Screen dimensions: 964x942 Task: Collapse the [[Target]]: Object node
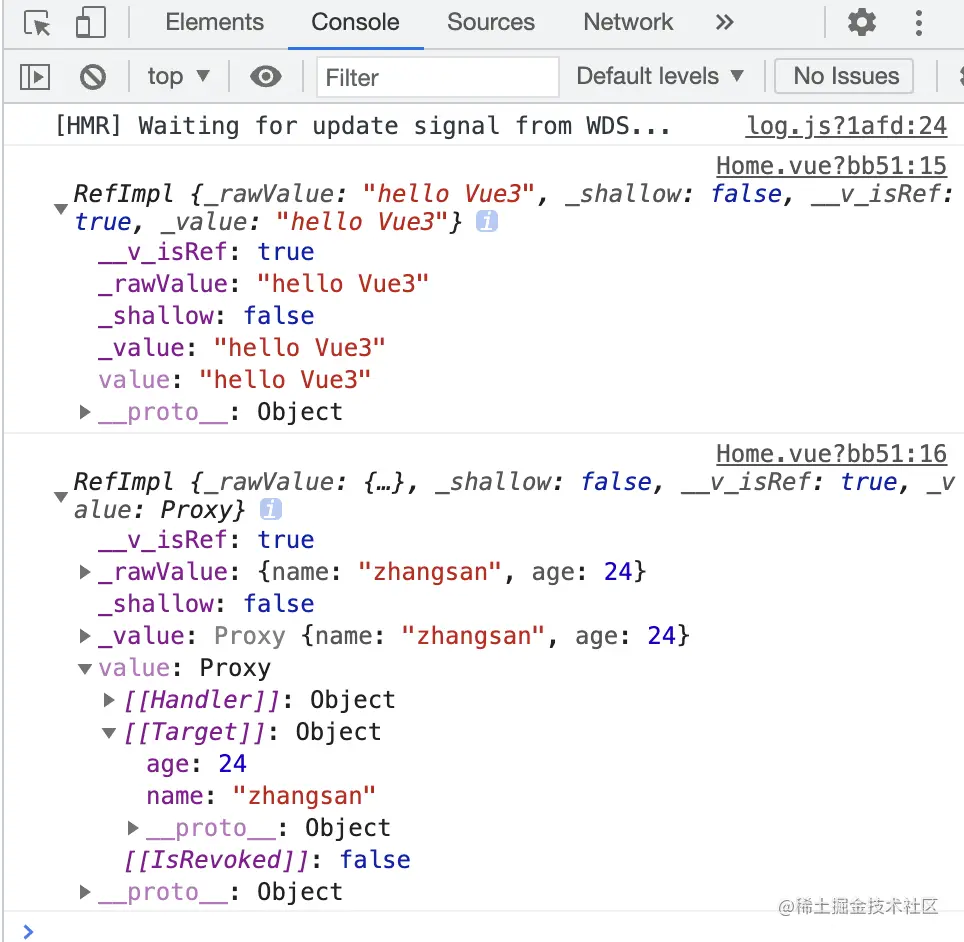[109, 732]
